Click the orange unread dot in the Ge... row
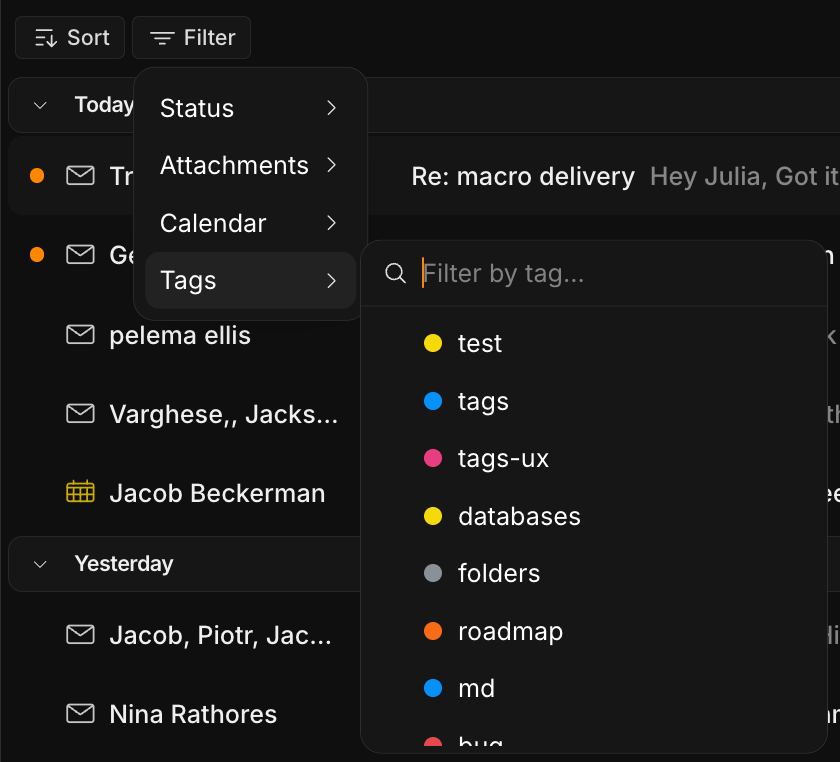The width and height of the screenshot is (840, 762). pos(37,255)
